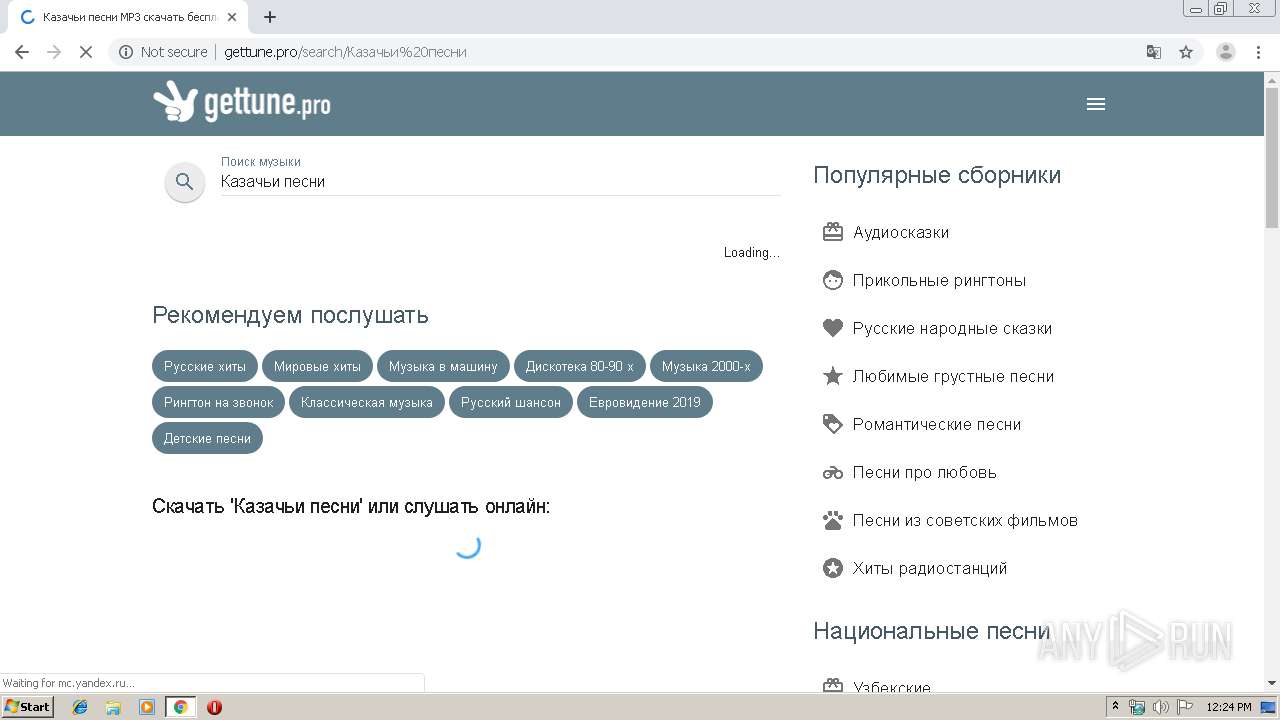Click the heart icon beside Русские народные сказки
Screen dimensions: 1280x720
pos(832,328)
